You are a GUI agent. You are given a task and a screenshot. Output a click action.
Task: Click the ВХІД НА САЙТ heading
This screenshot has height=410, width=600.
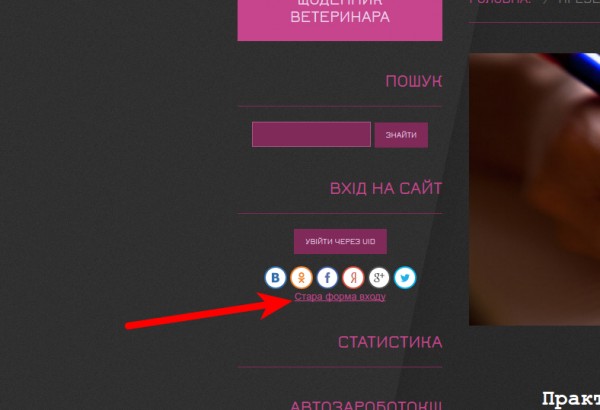pos(386,188)
